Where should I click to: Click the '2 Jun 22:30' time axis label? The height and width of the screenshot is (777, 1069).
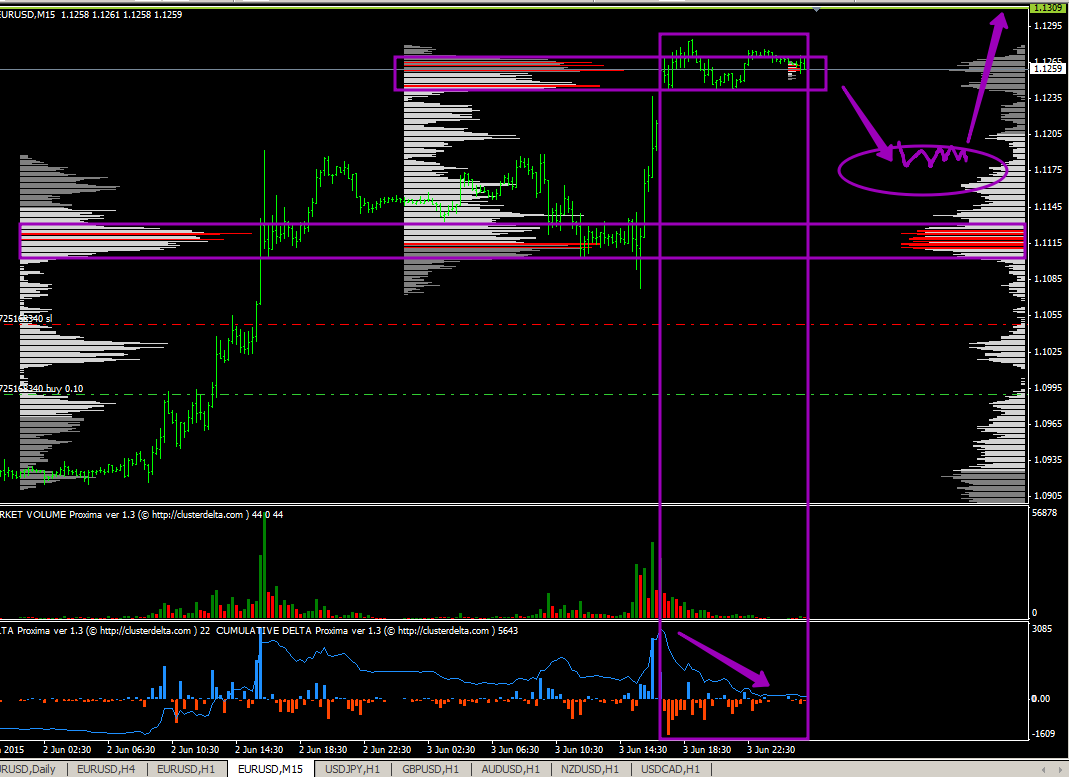pos(387,750)
